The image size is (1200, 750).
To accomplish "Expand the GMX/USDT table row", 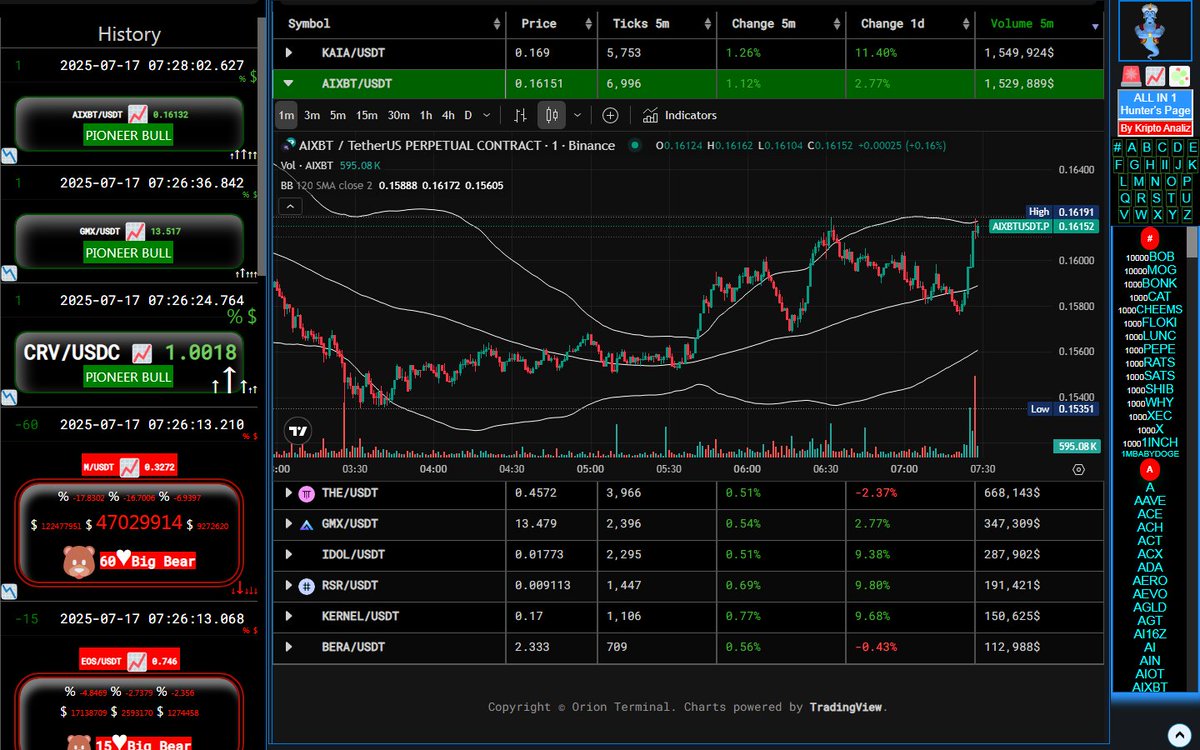I will [289, 523].
